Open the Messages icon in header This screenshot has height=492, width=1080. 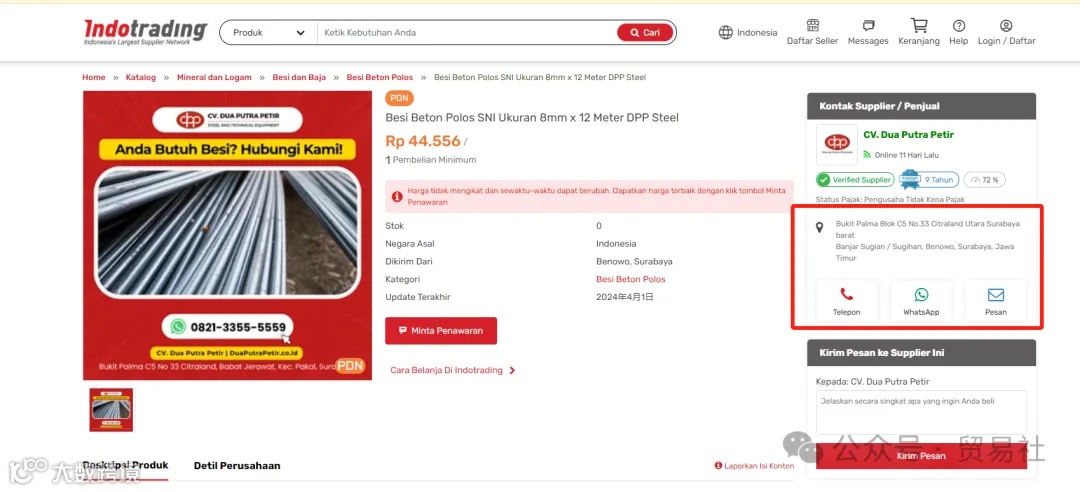click(868, 26)
